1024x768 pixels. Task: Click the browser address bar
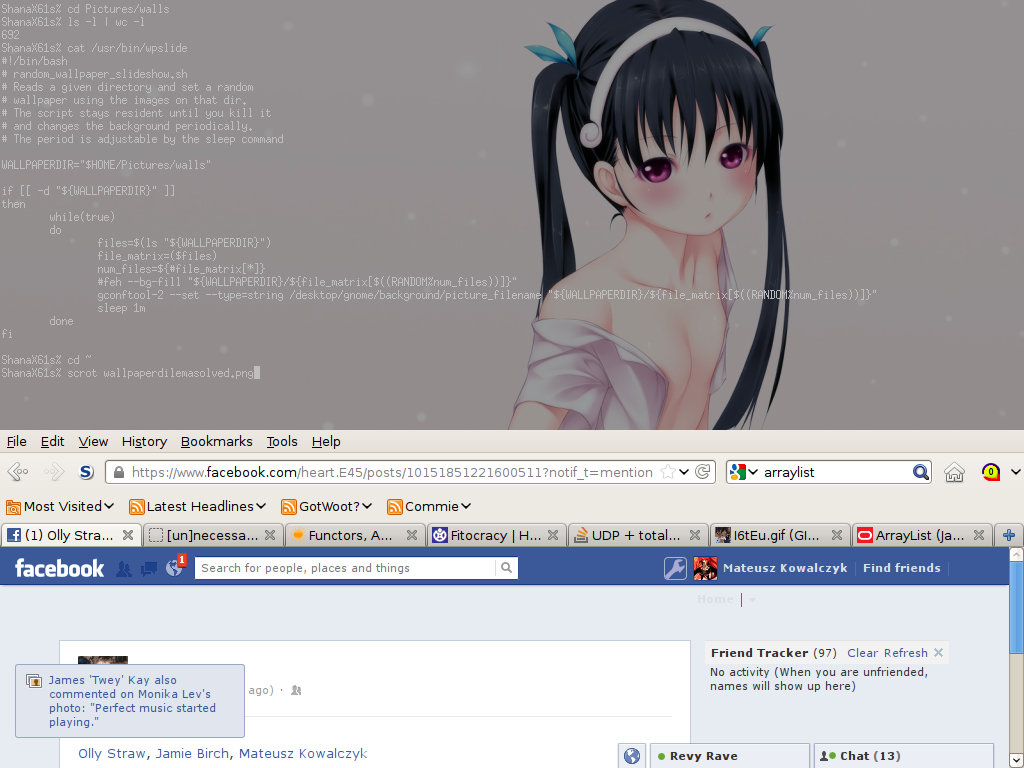pos(392,472)
